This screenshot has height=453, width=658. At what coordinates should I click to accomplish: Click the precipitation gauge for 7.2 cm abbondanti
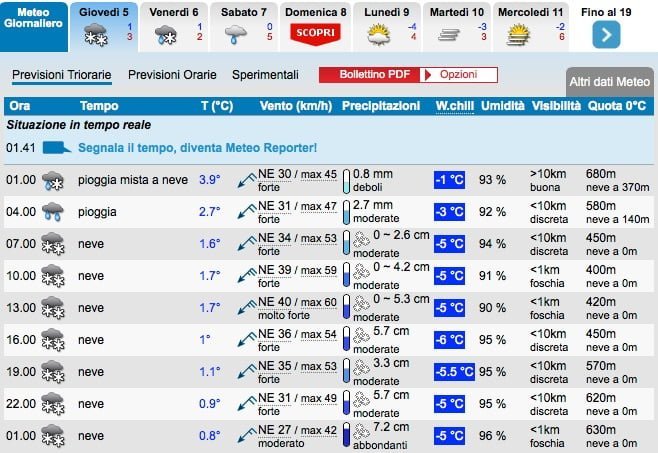tap(346, 435)
